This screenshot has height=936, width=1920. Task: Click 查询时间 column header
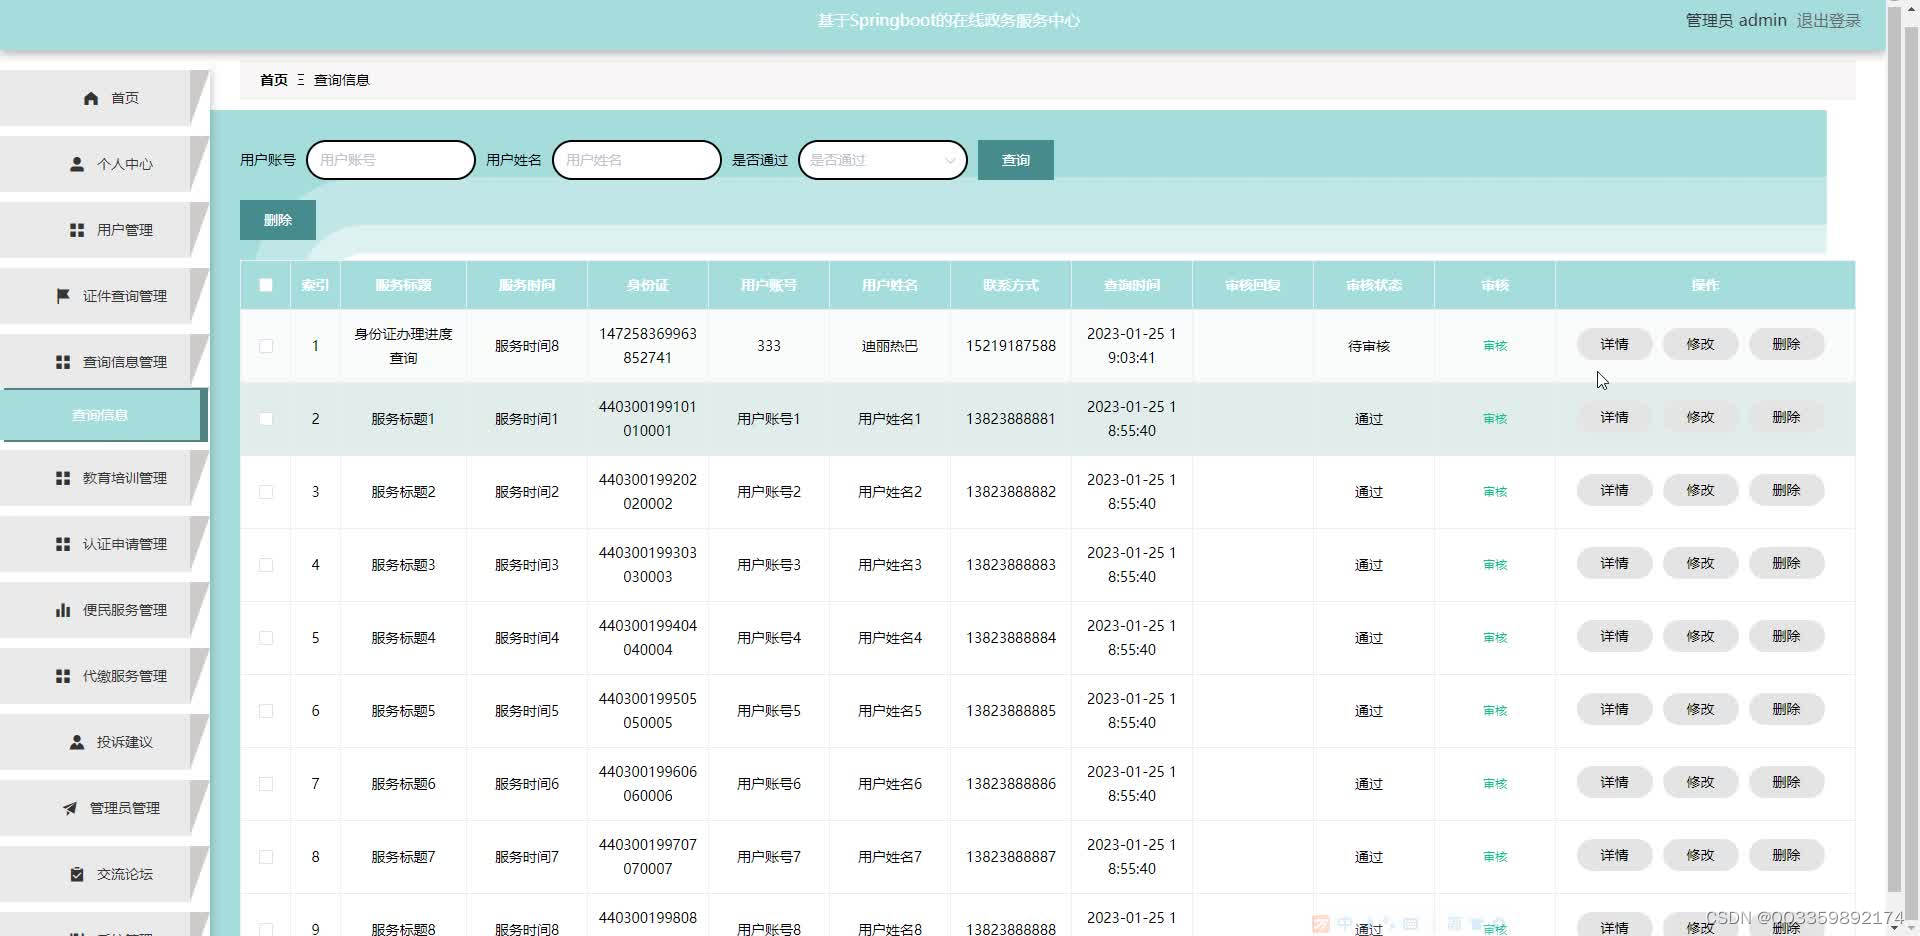coord(1132,285)
